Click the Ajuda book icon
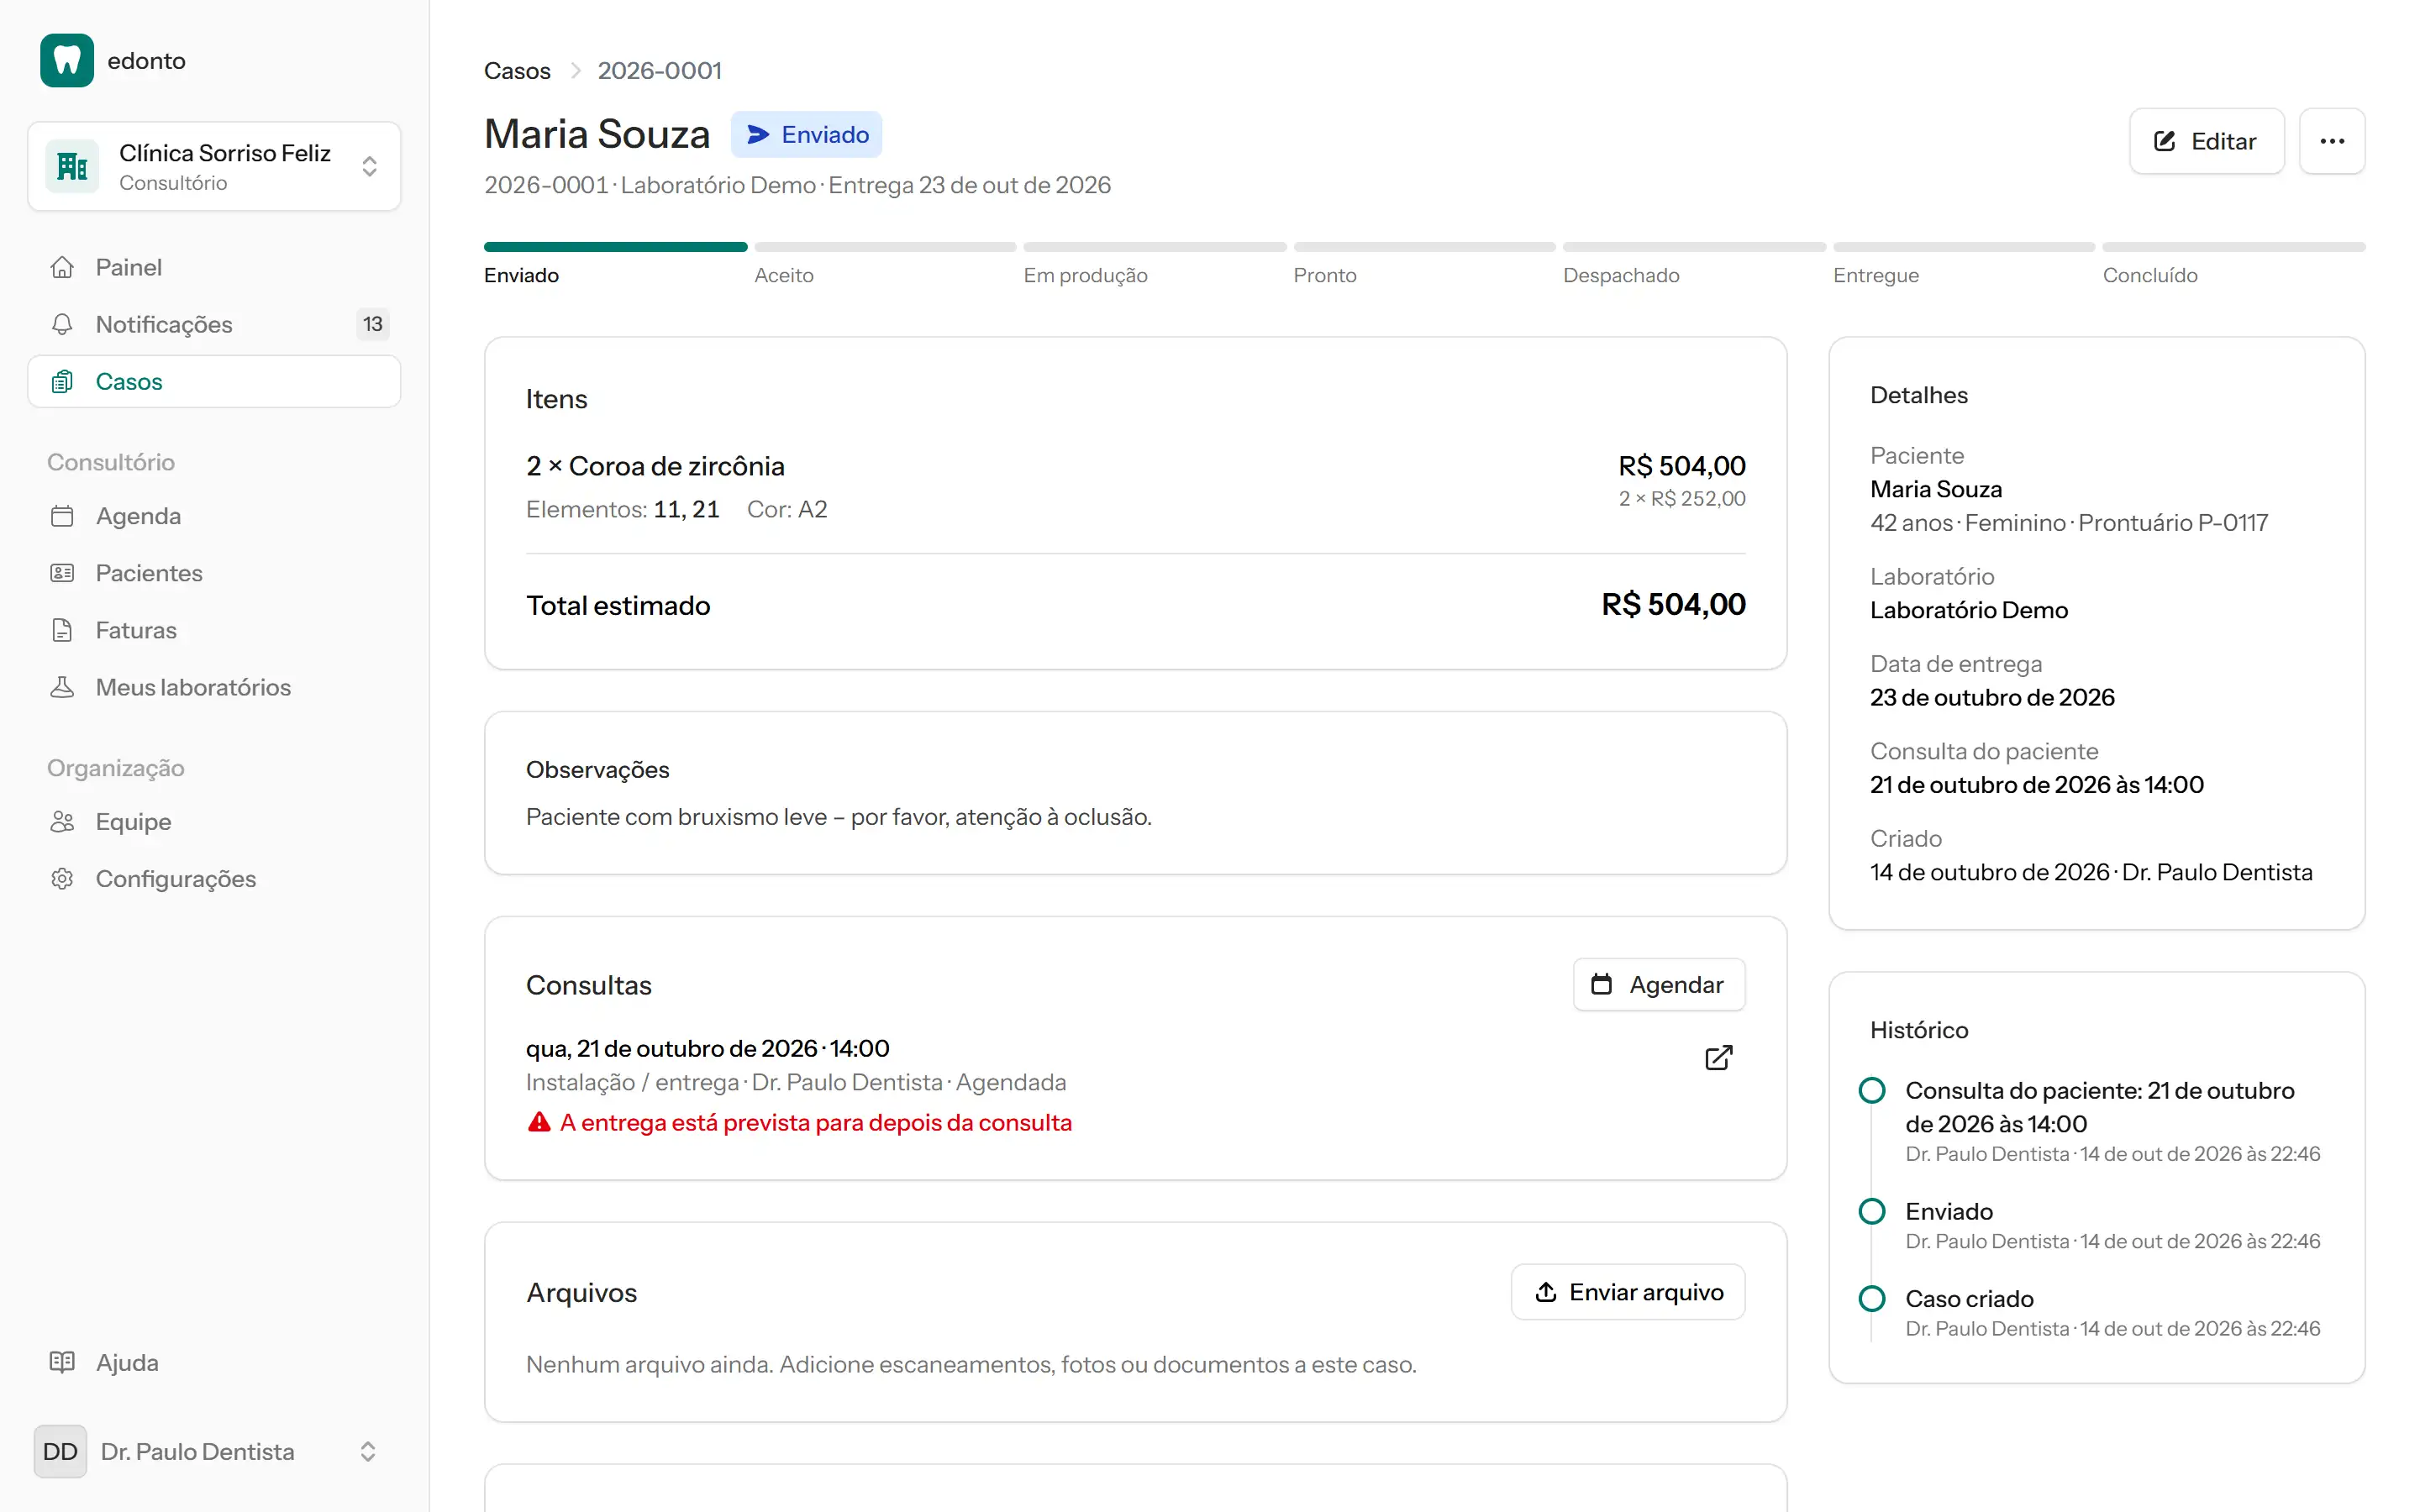The image size is (2420, 1512). [62, 1362]
